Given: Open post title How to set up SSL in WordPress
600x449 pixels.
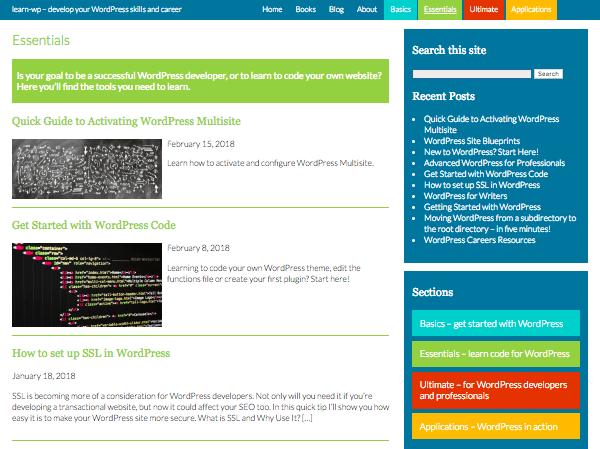Looking at the screenshot, I should click(91, 353).
